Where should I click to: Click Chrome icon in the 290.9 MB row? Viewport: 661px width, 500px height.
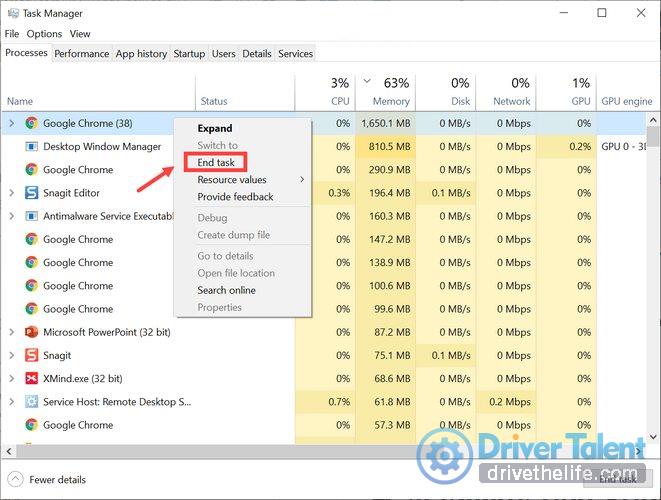coord(31,169)
